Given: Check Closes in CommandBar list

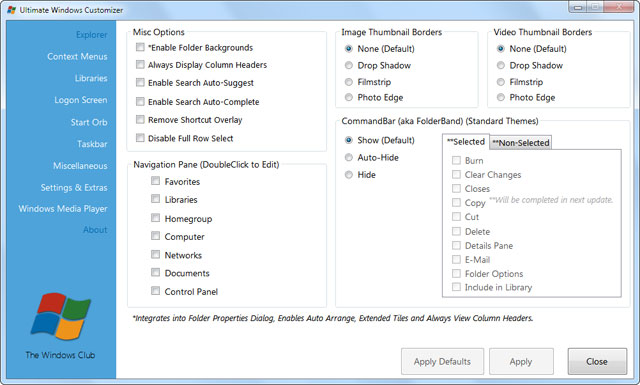Looking at the screenshot, I should tap(456, 188).
